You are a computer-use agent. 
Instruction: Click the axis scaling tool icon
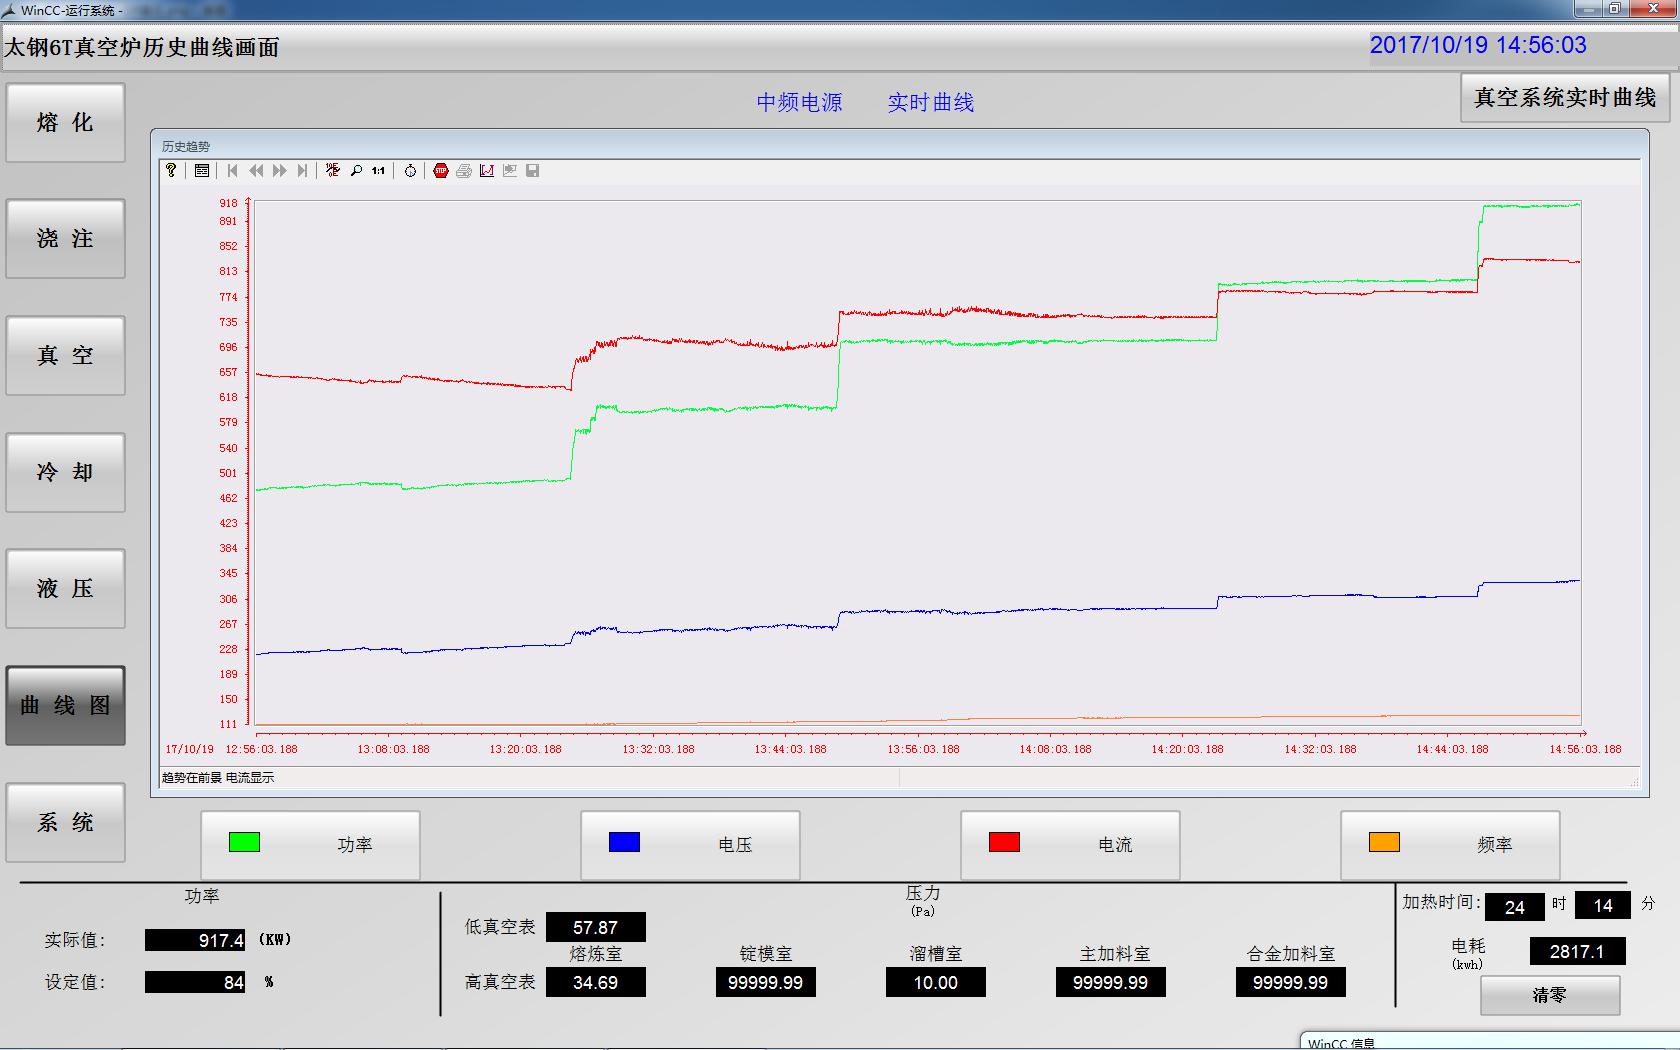click(x=333, y=171)
